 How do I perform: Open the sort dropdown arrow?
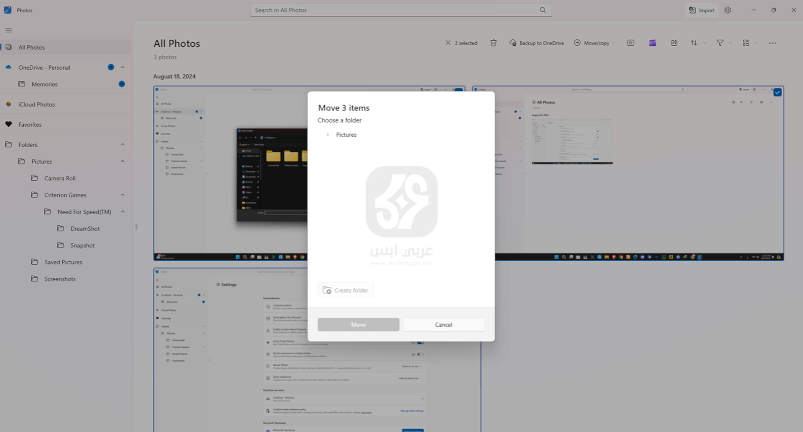[704, 43]
